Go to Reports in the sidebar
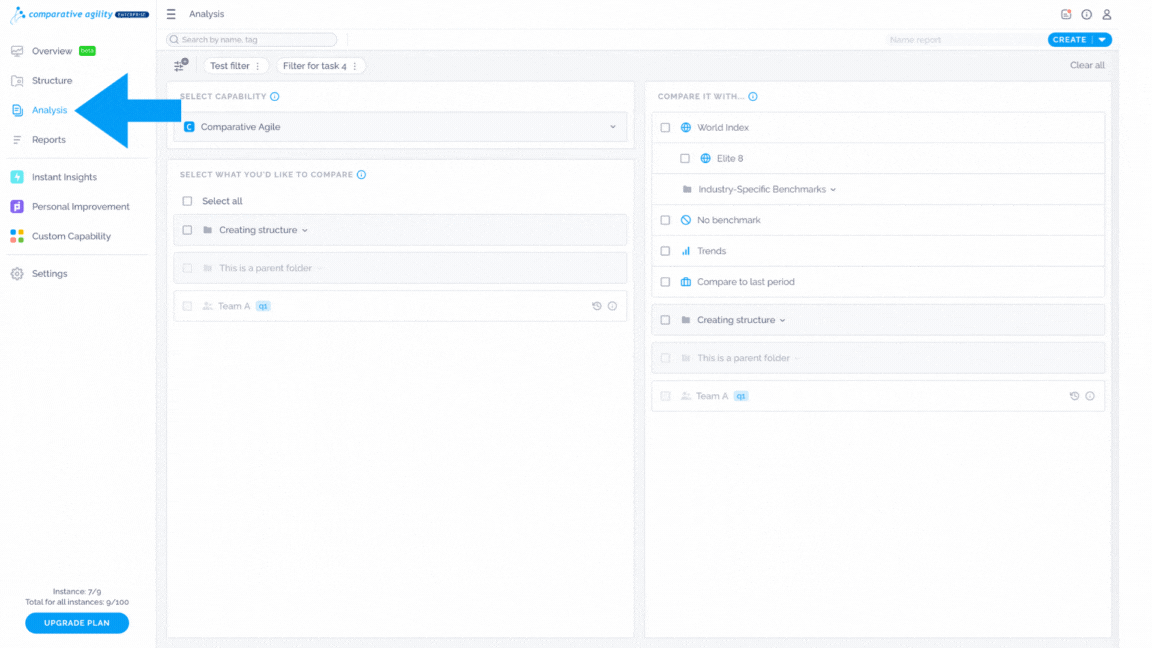Image resolution: width=1152 pixels, height=648 pixels. 48,140
